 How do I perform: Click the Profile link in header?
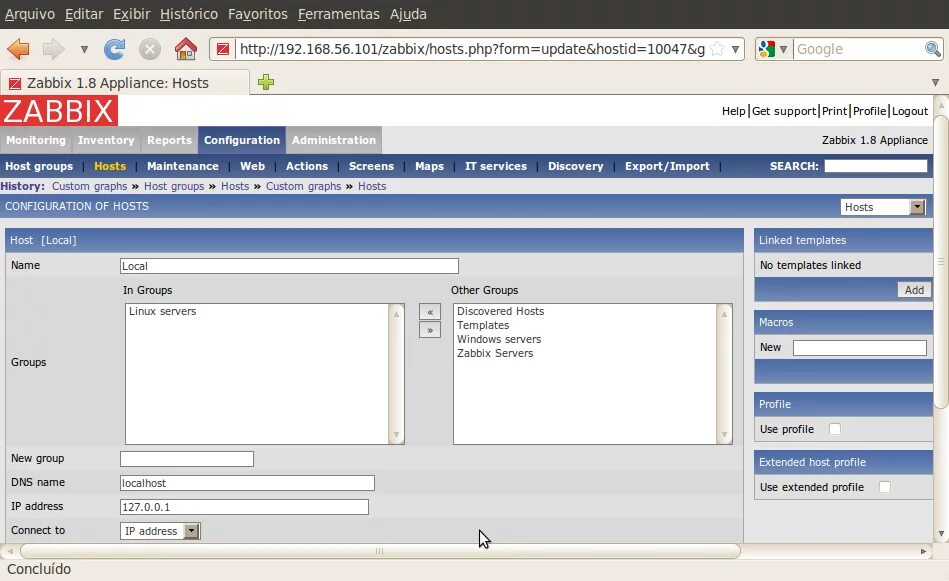(x=869, y=111)
